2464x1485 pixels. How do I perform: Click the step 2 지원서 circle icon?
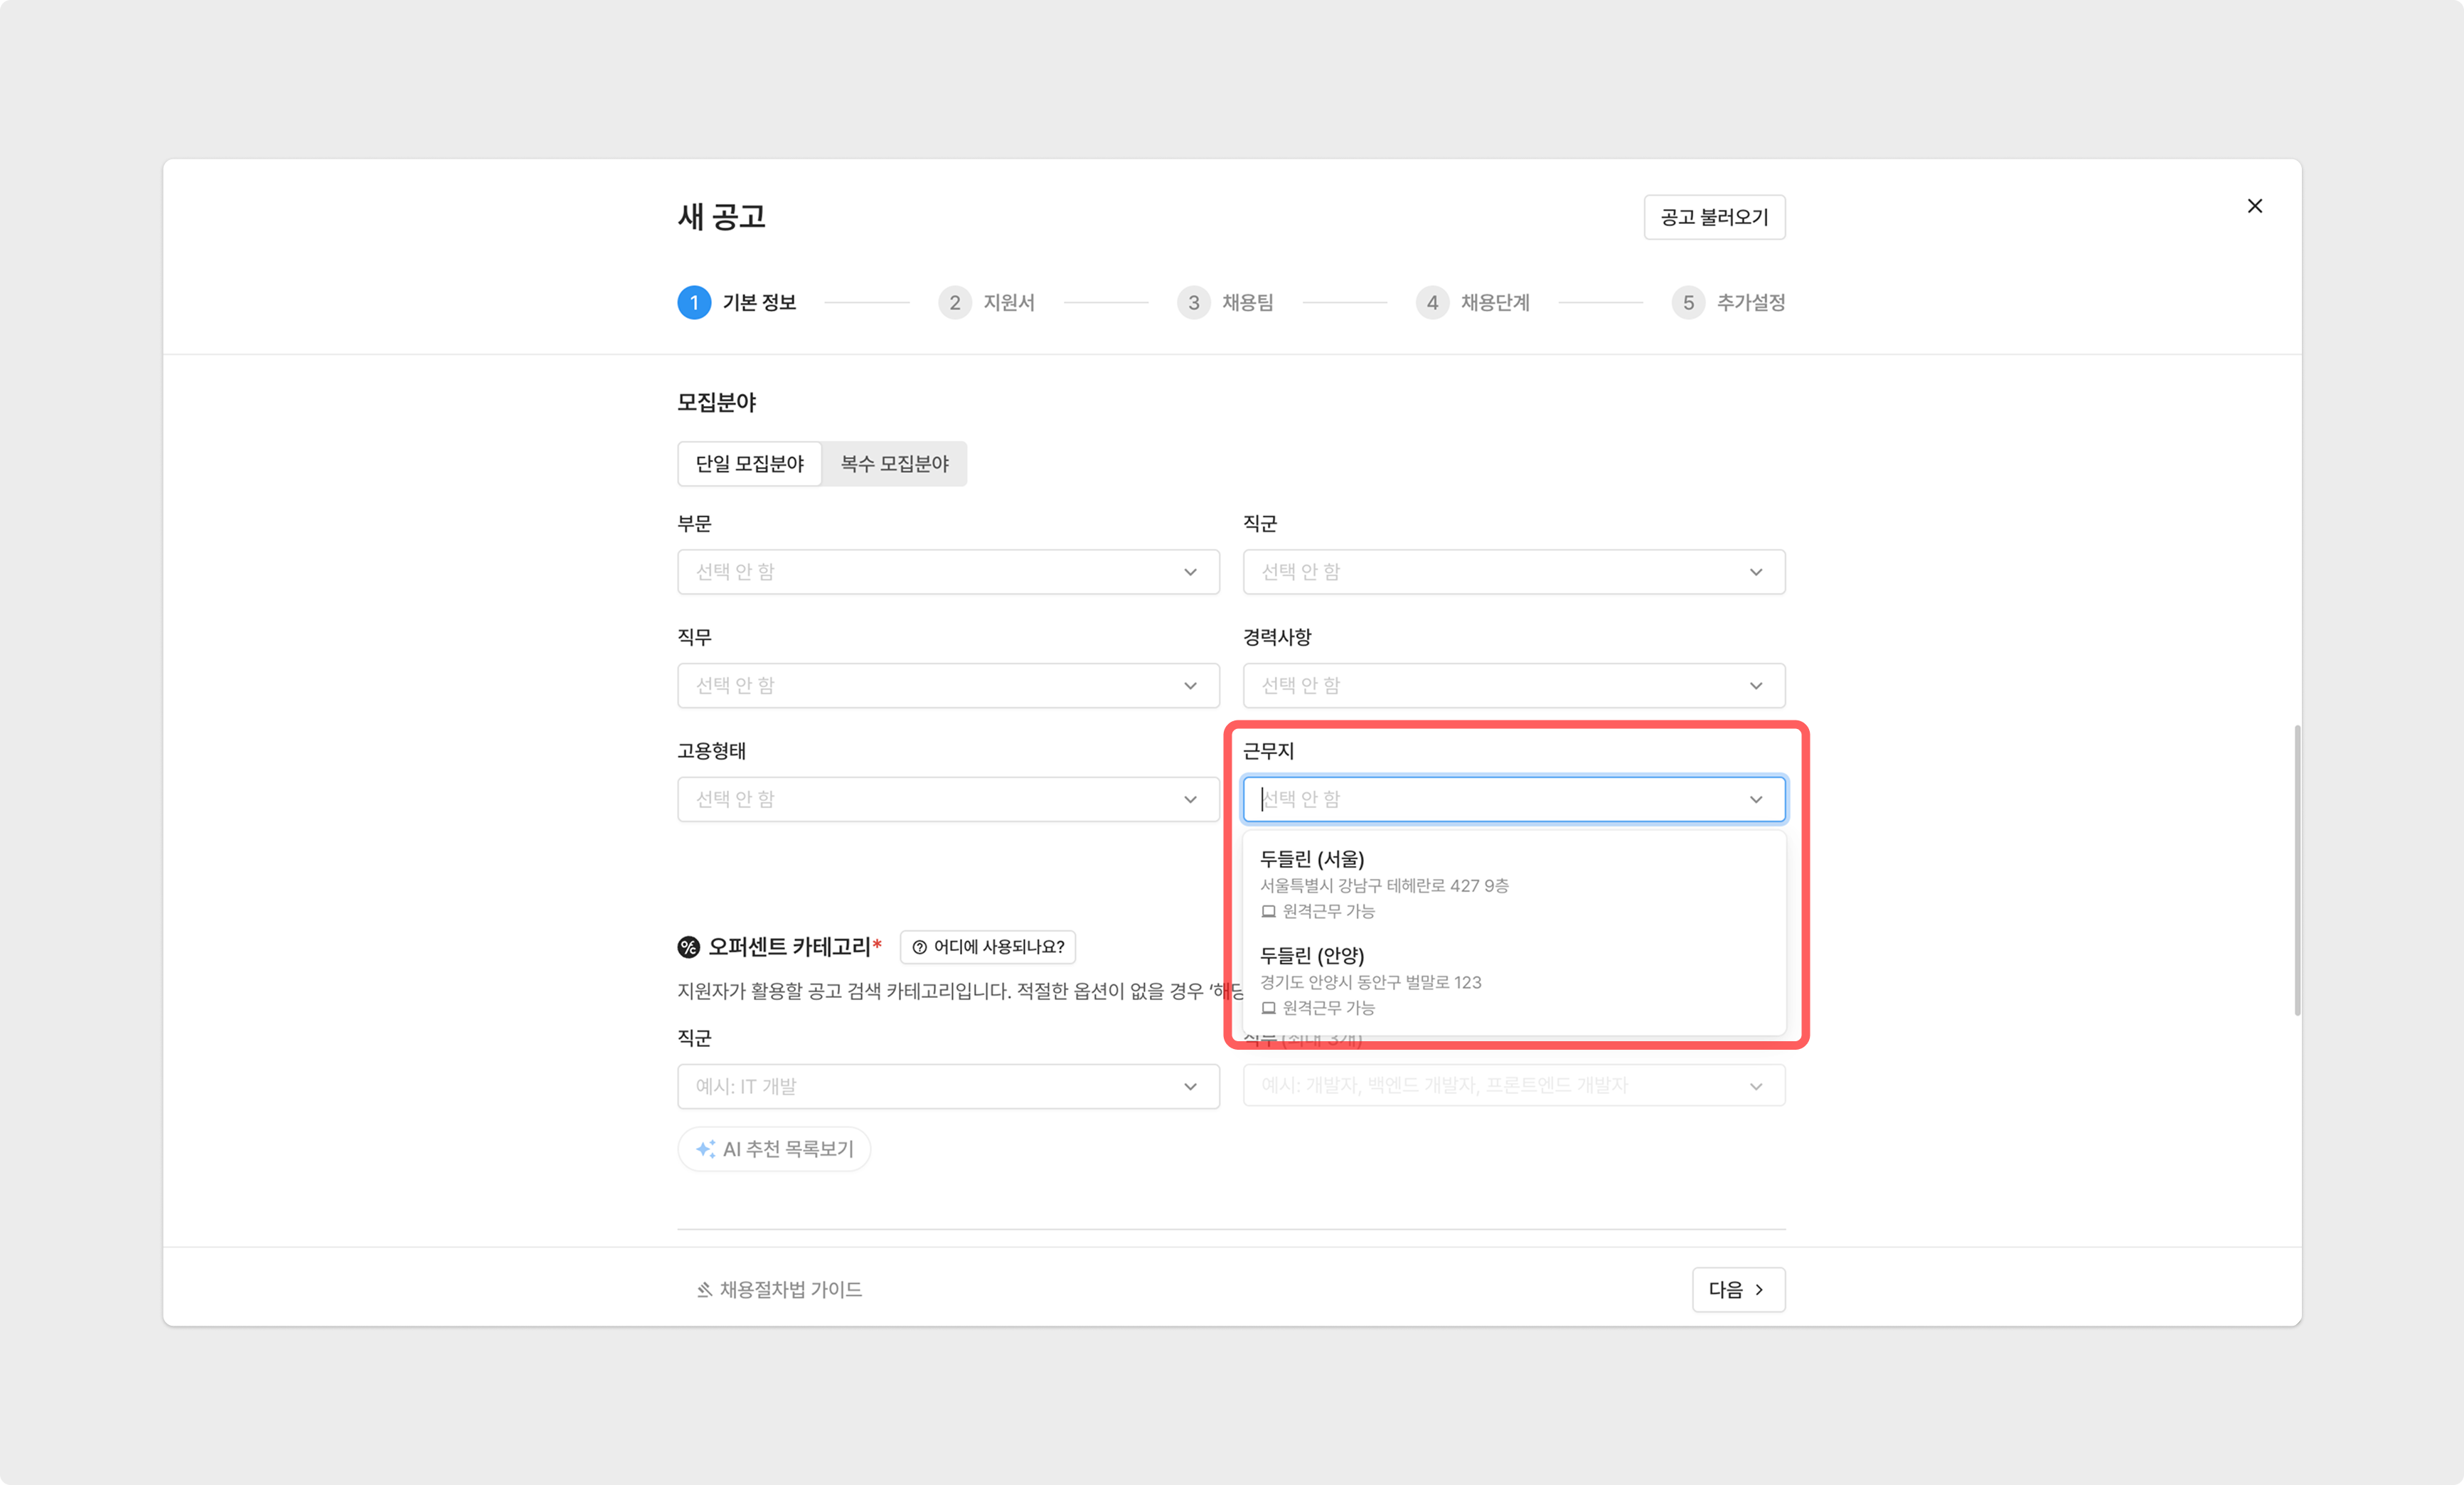pos(954,302)
